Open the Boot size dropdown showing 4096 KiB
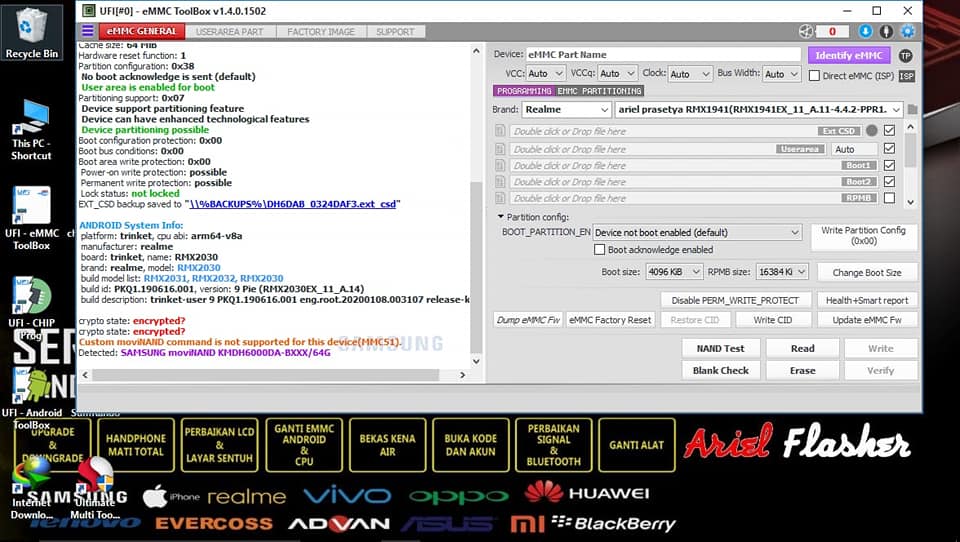This screenshot has width=960, height=542. 674,272
